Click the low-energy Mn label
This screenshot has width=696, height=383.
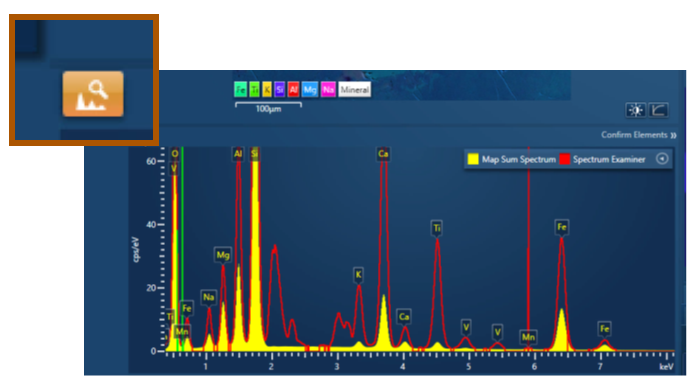[x=182, y=332]
